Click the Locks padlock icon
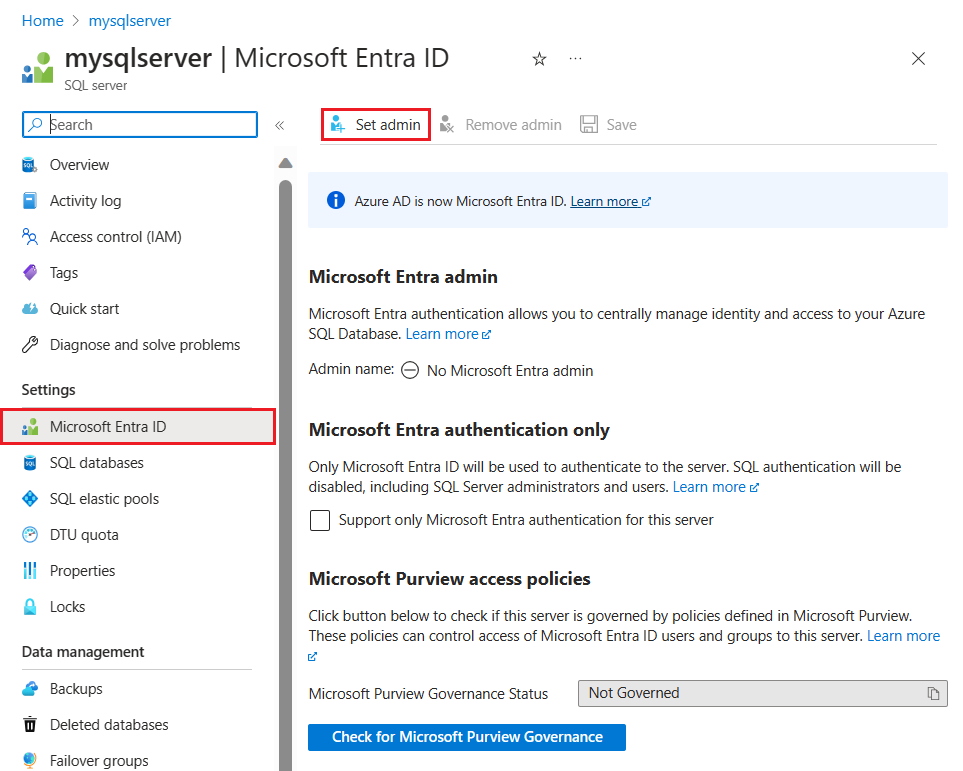 point(30,607)
